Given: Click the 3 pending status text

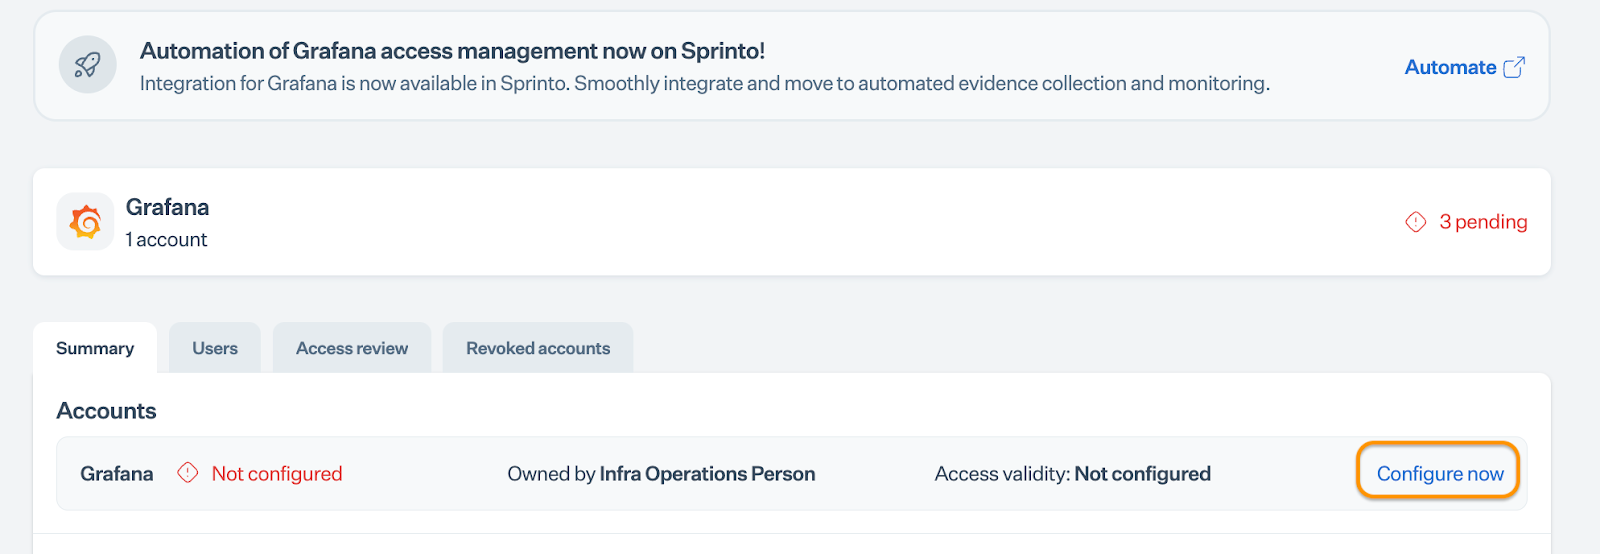Looking at the screenshot, I should (x=1483, y=222).
